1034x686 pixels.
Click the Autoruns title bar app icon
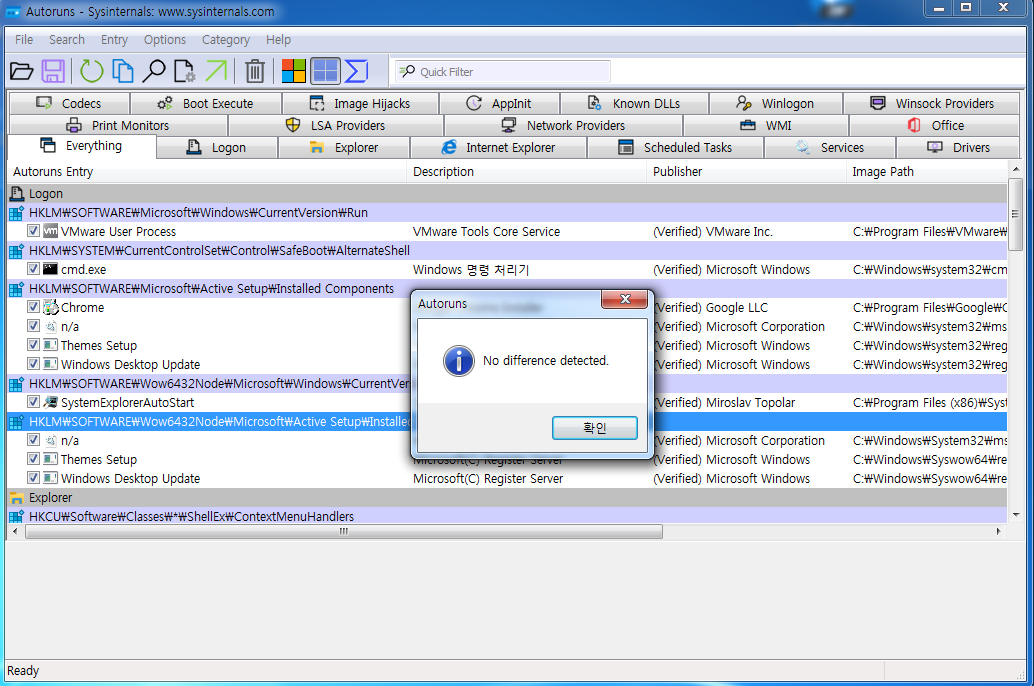[x=13, y=12]
